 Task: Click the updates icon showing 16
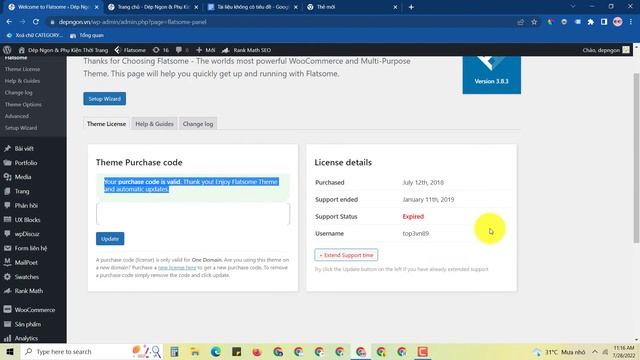click(x=160, y=50)
